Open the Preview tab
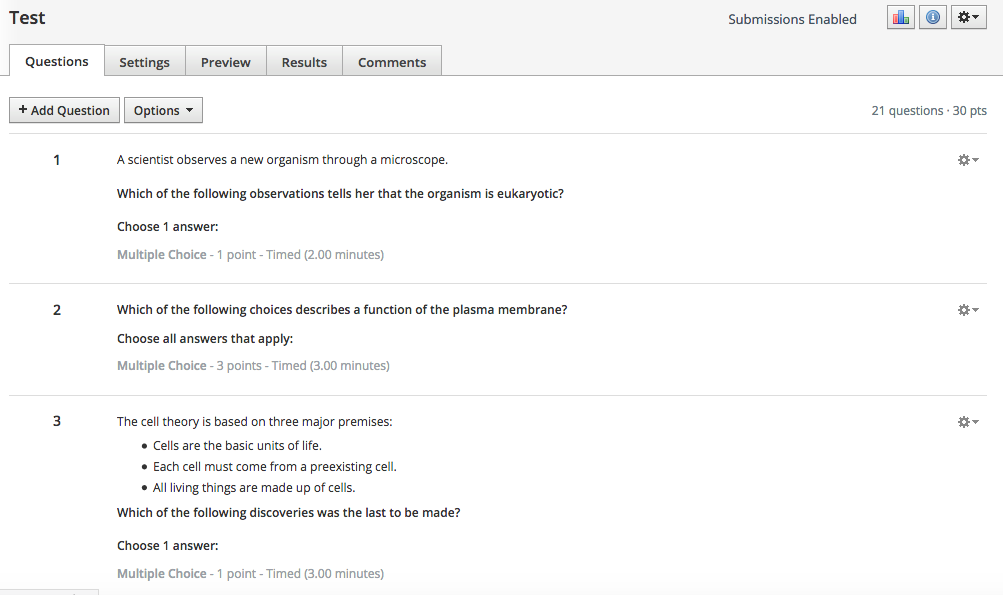 [x=226, y=62]
